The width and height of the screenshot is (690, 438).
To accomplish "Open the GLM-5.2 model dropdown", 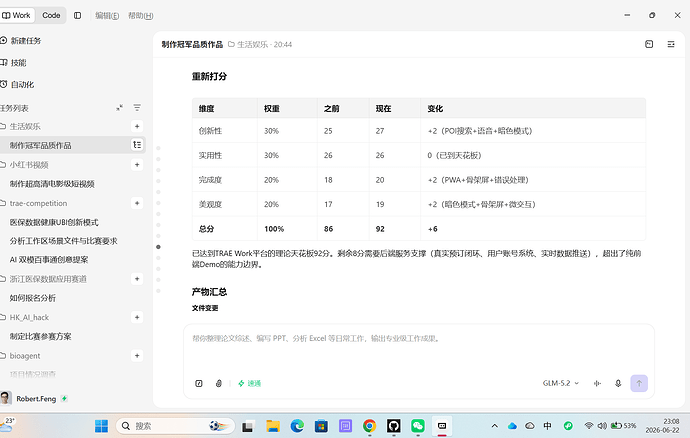I will (x=561, y=383).
